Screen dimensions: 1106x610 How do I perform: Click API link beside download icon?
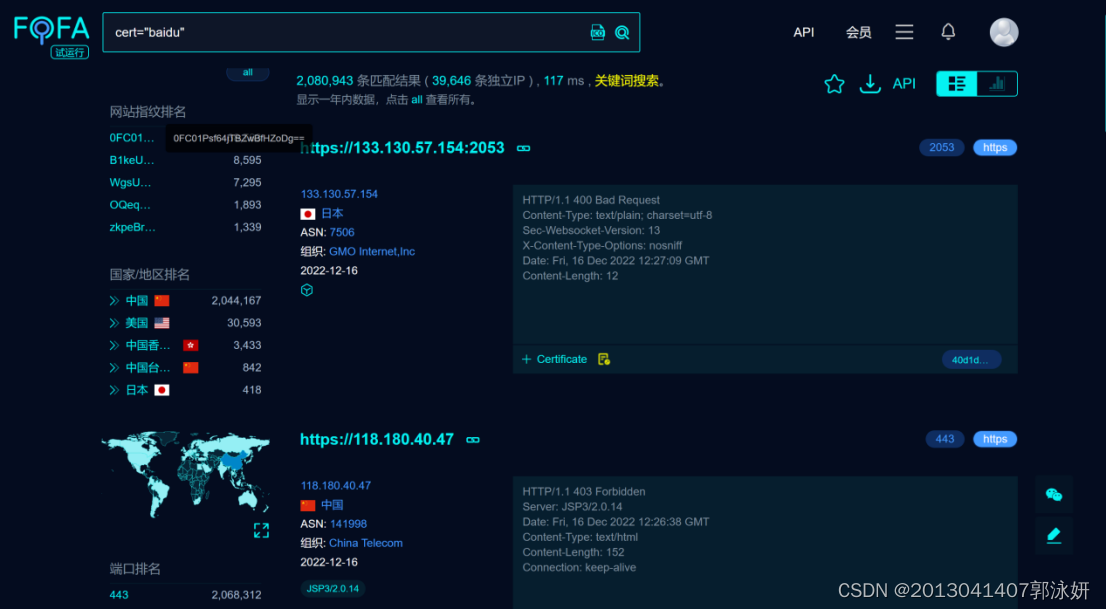[904, 84]
